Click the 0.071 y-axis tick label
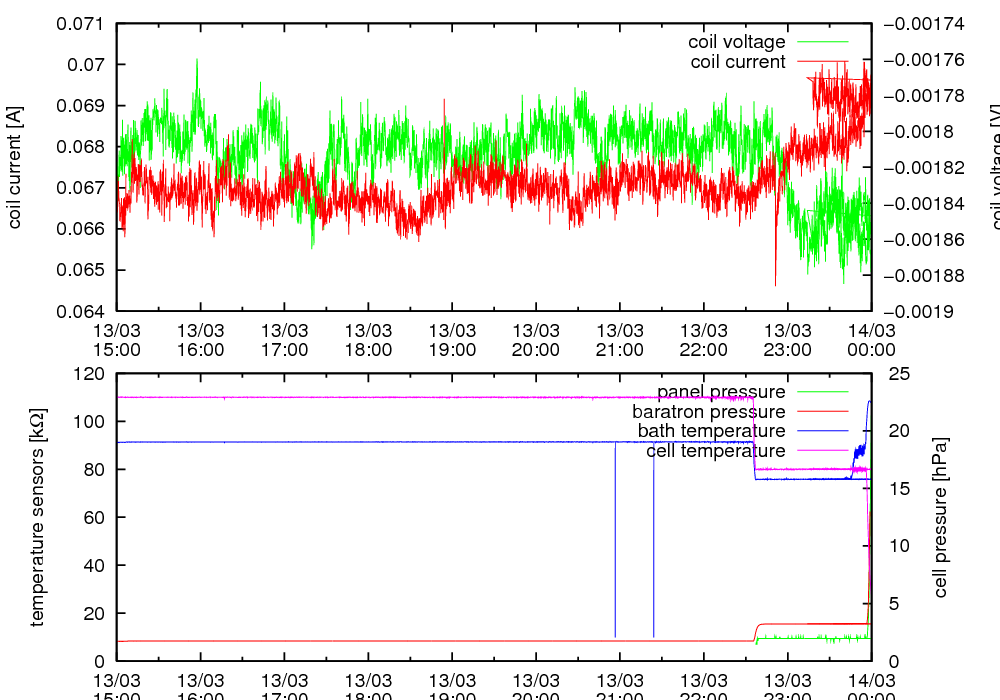Screen dimensions: 1000x700 coord(83,23)
